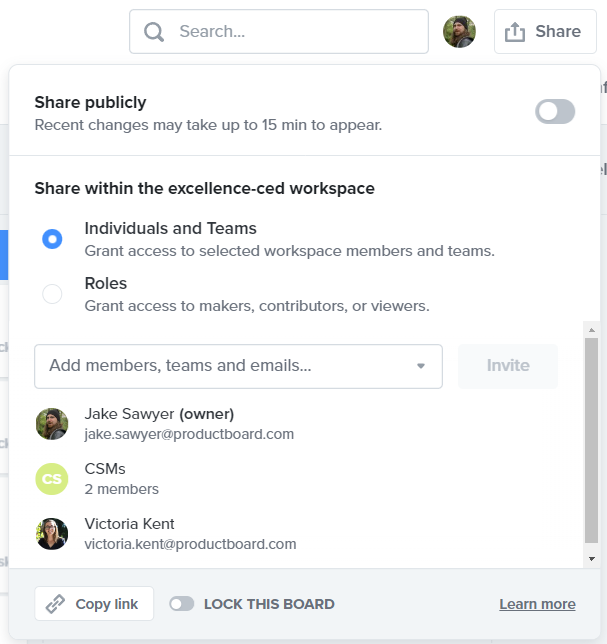Enable the Share publicly toggle
The height and width of the screenshot is (644, 607).
pos(555,111)
